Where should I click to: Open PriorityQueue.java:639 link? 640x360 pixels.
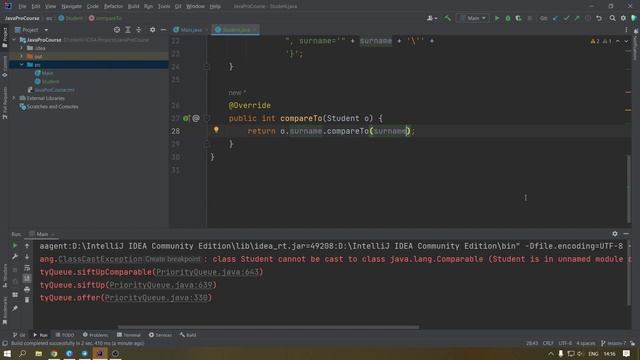161,285
